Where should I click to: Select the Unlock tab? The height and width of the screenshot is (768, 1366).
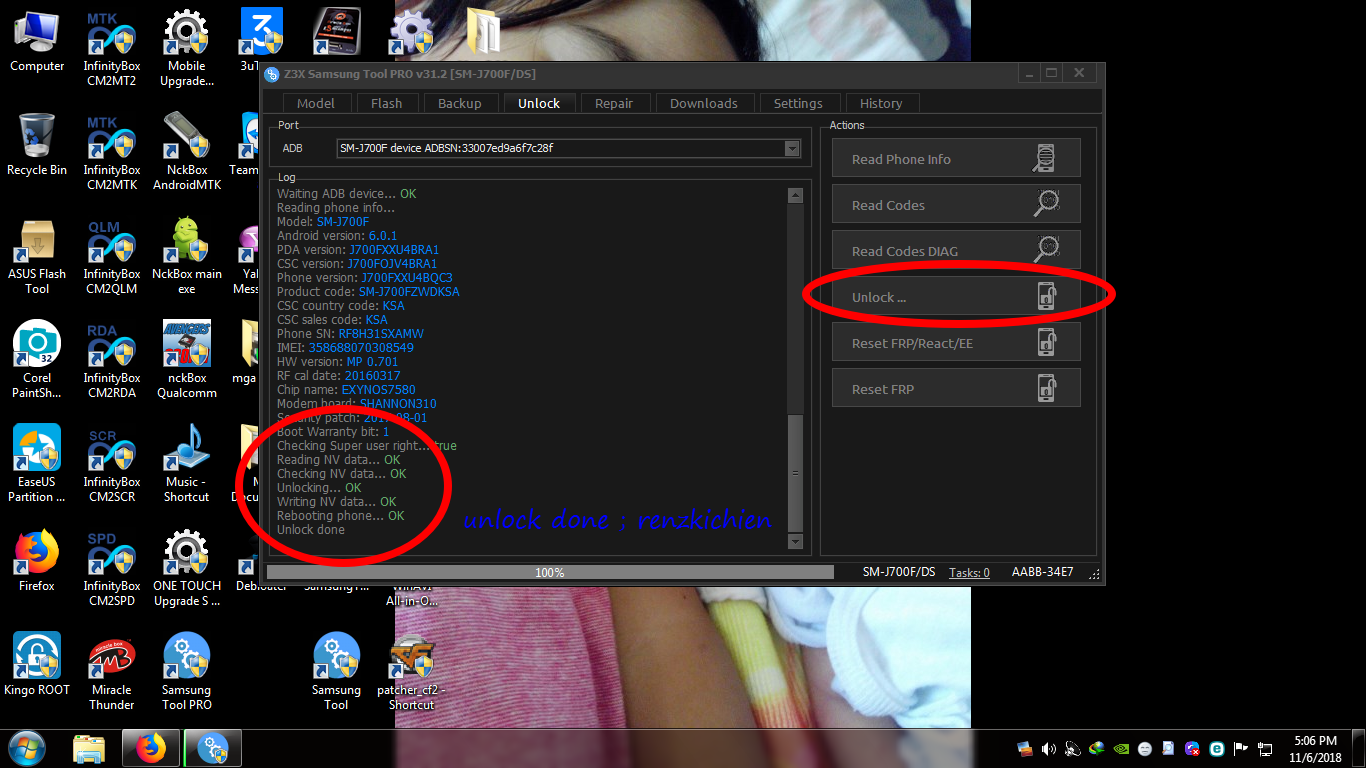tap(539, 103)
